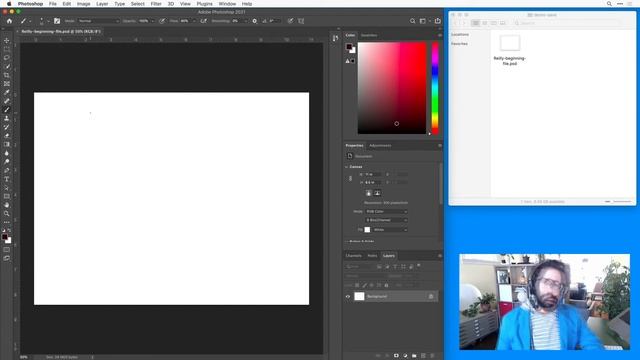Viewport: 640px width, 360px height.
Task: Open the File menu
Action: click(53, 4)
